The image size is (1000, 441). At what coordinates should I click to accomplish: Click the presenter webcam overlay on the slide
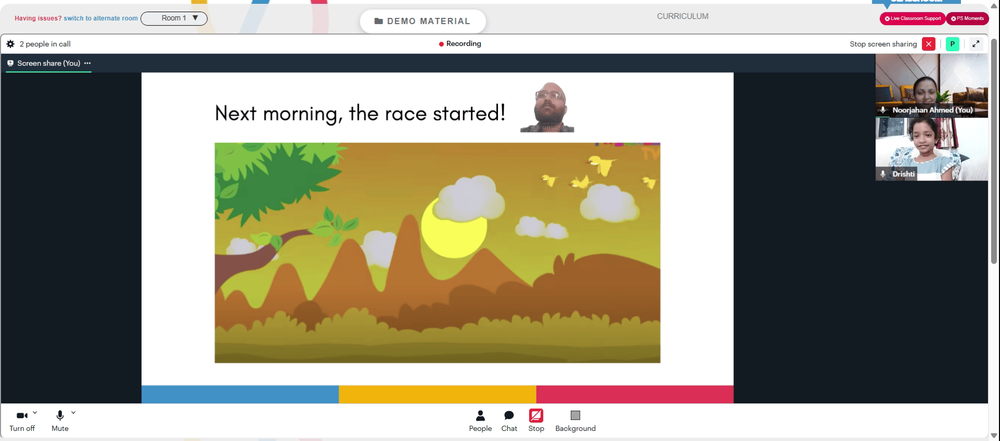pyautogui.click(x=547, y=107)
